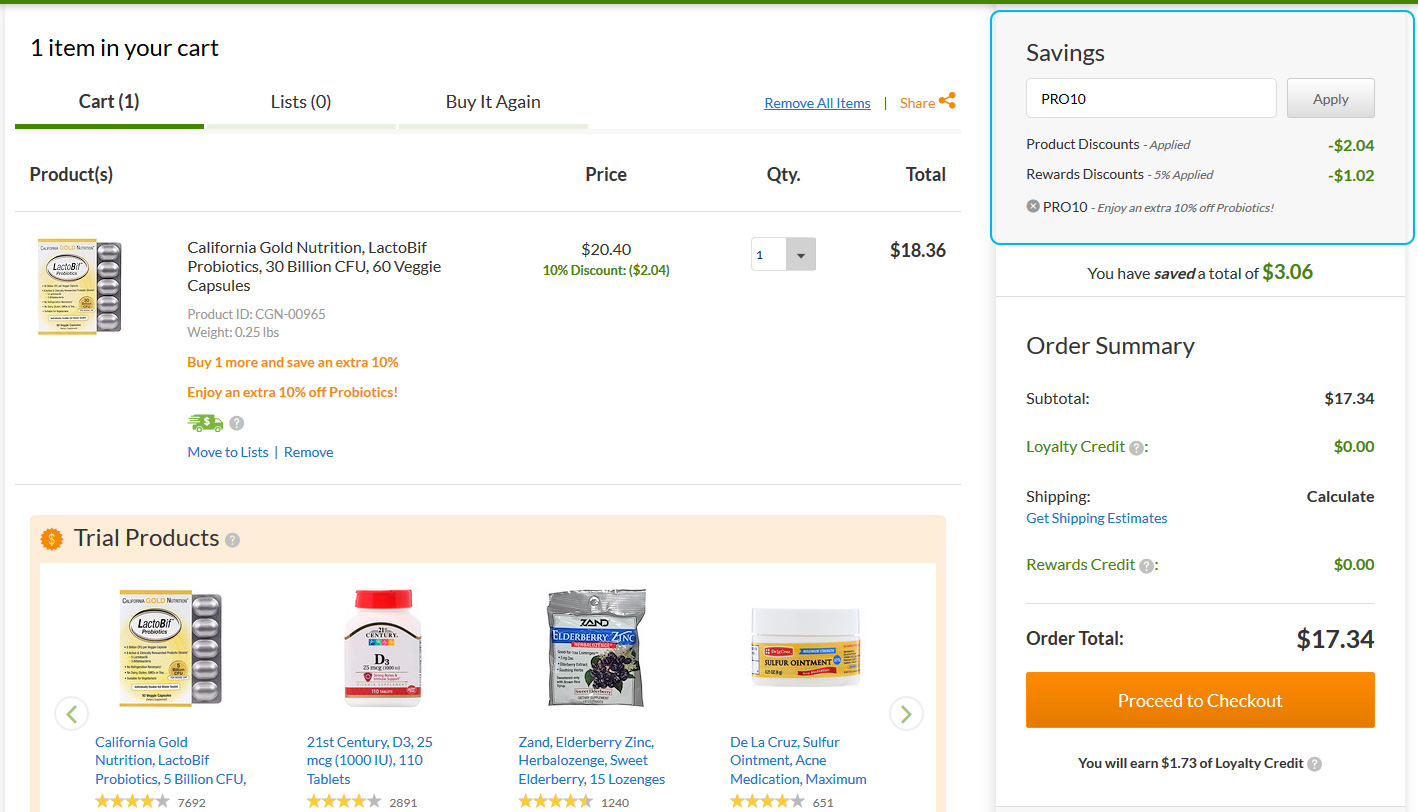Click help icon after earned Loyalty Credit text
The height and width of the screenshot is (812, 1418).
coord(1315,764)
